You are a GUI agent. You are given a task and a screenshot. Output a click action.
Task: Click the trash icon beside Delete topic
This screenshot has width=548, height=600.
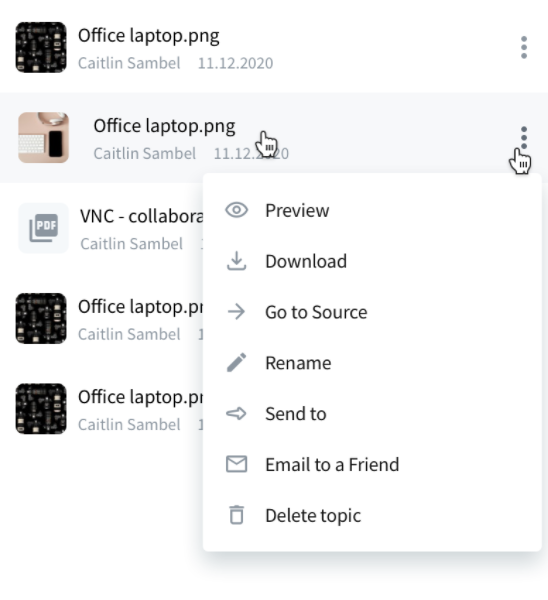coord(236,515)
